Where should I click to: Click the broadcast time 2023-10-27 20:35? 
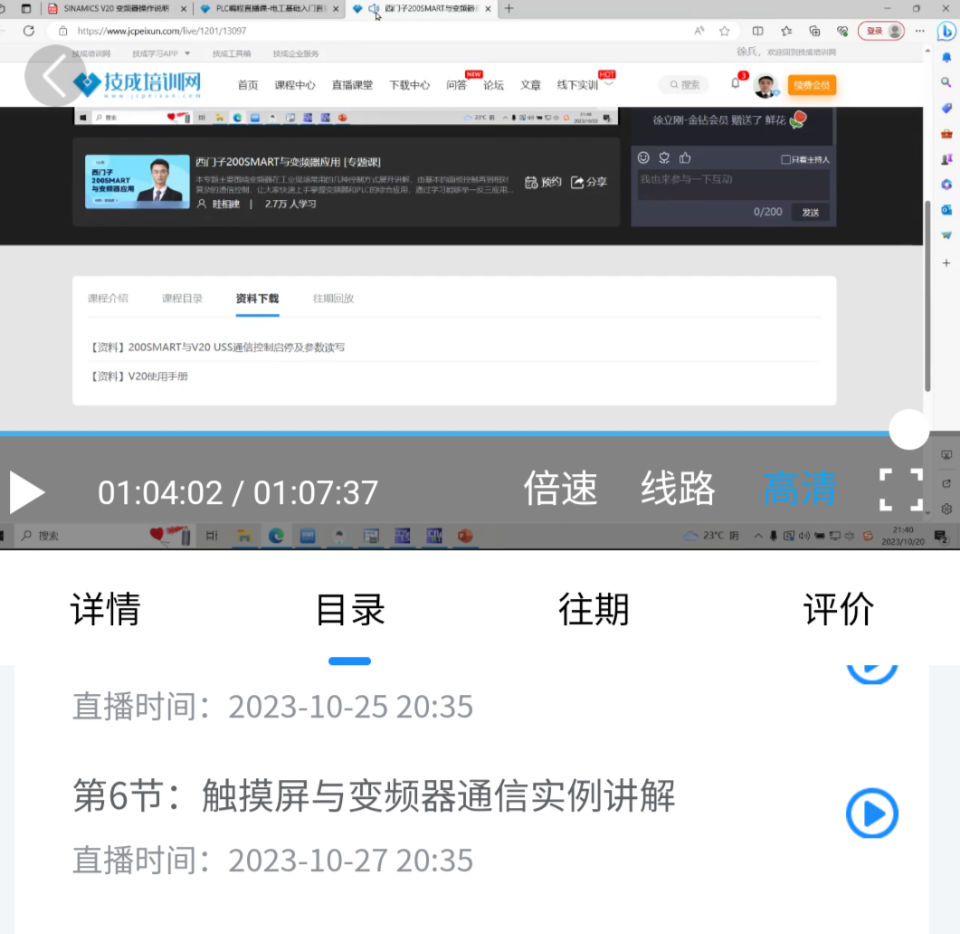coord(351,860)
